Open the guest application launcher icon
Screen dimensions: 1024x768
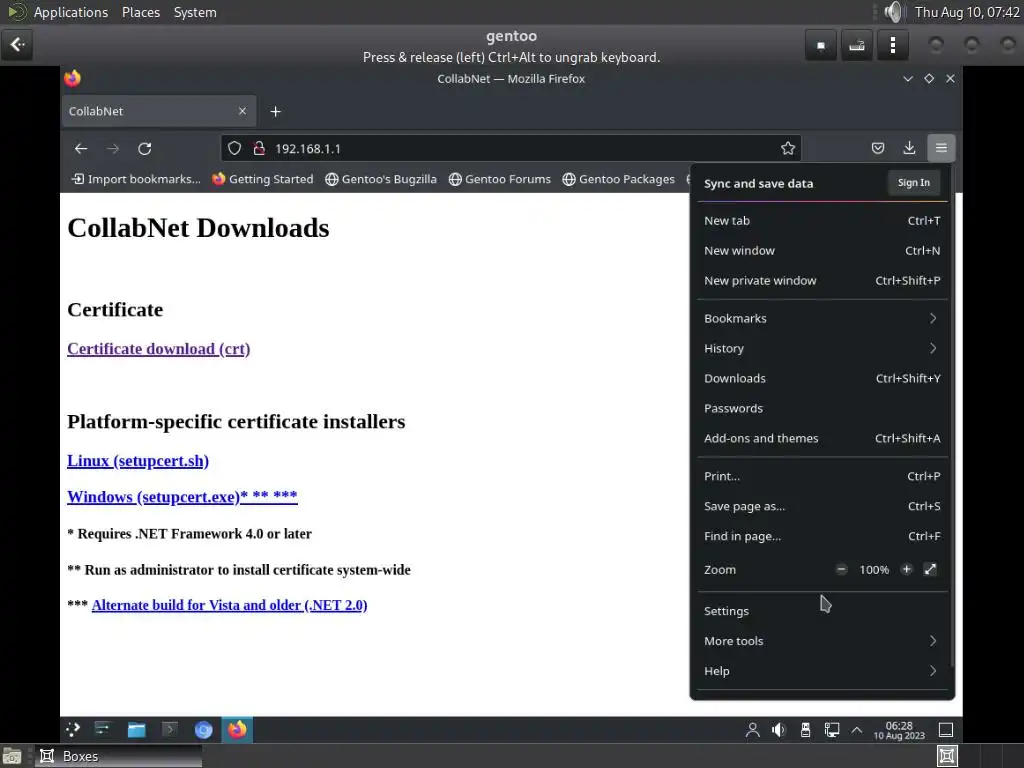[x=73, y=729]
